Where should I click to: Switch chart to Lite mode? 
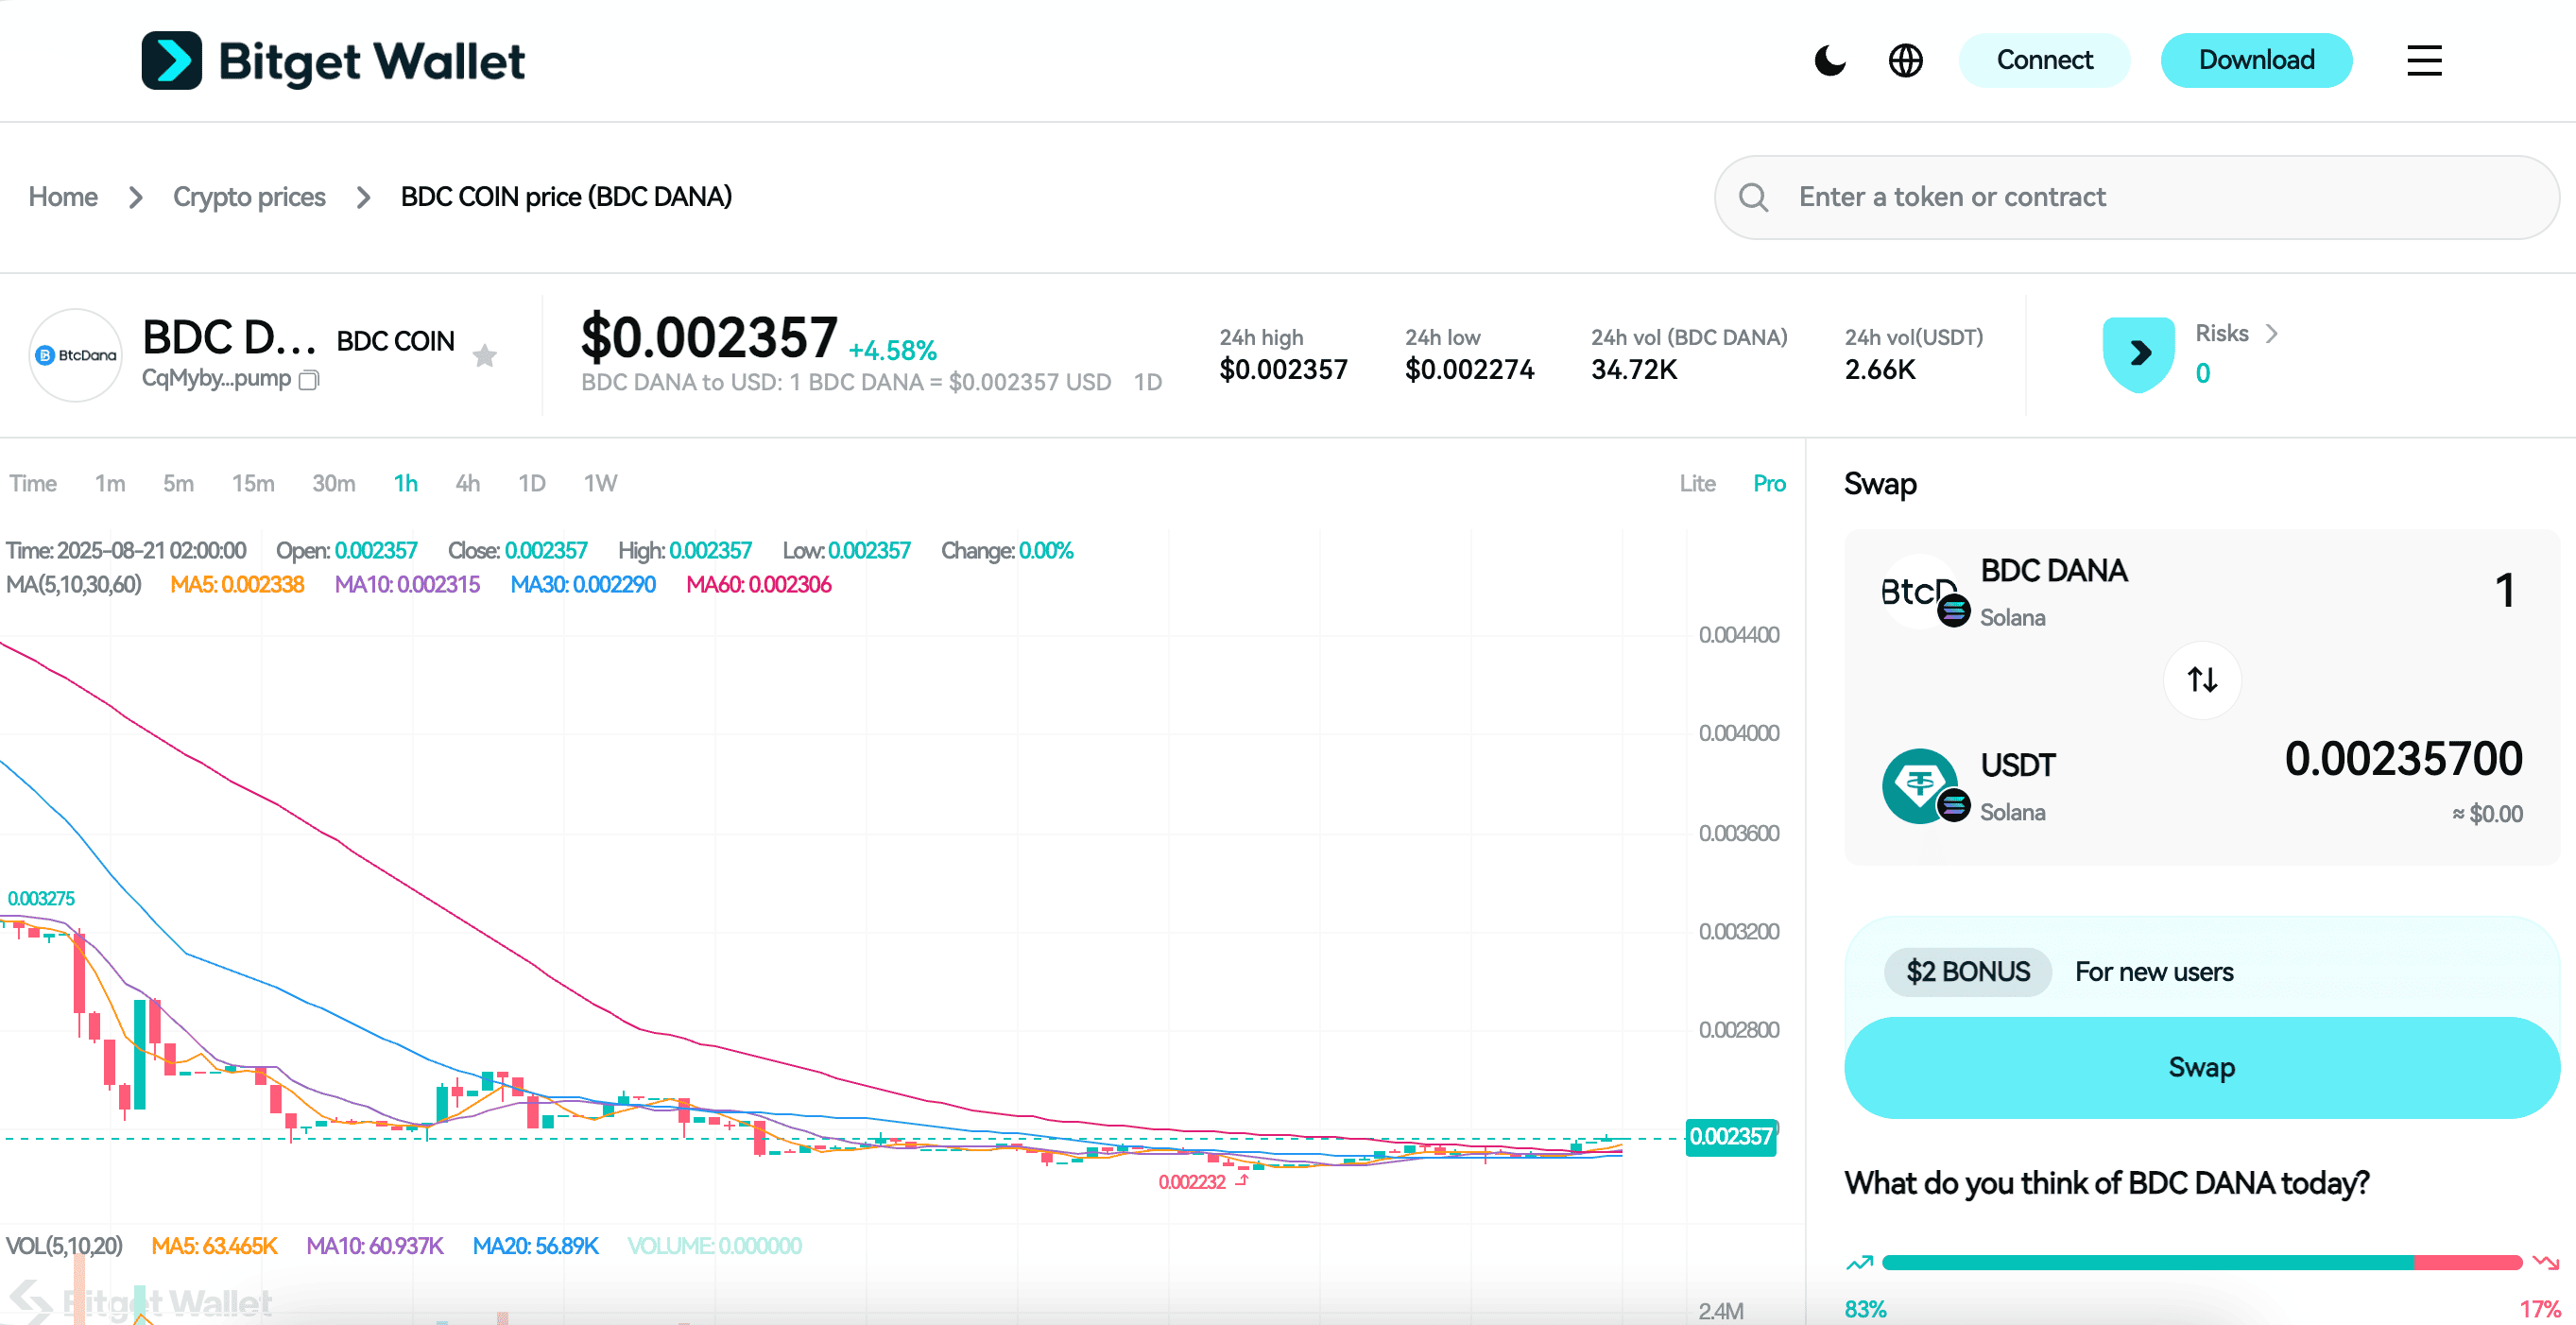click(x=1697, y=484)
